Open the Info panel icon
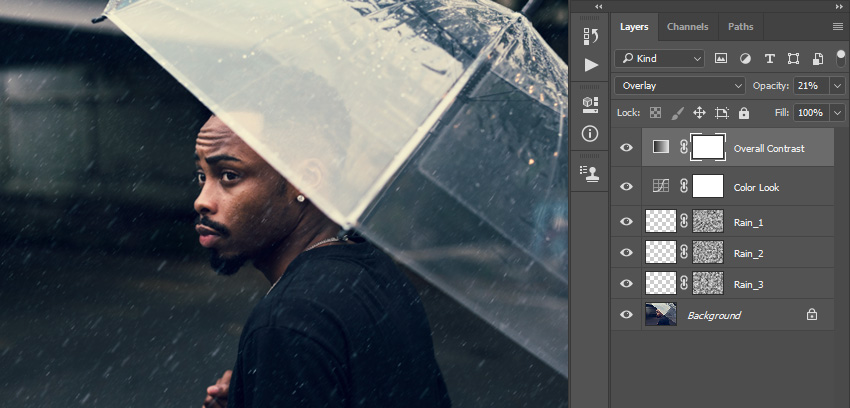The width and height of the screenshot is (850, 408). point(590,133)
